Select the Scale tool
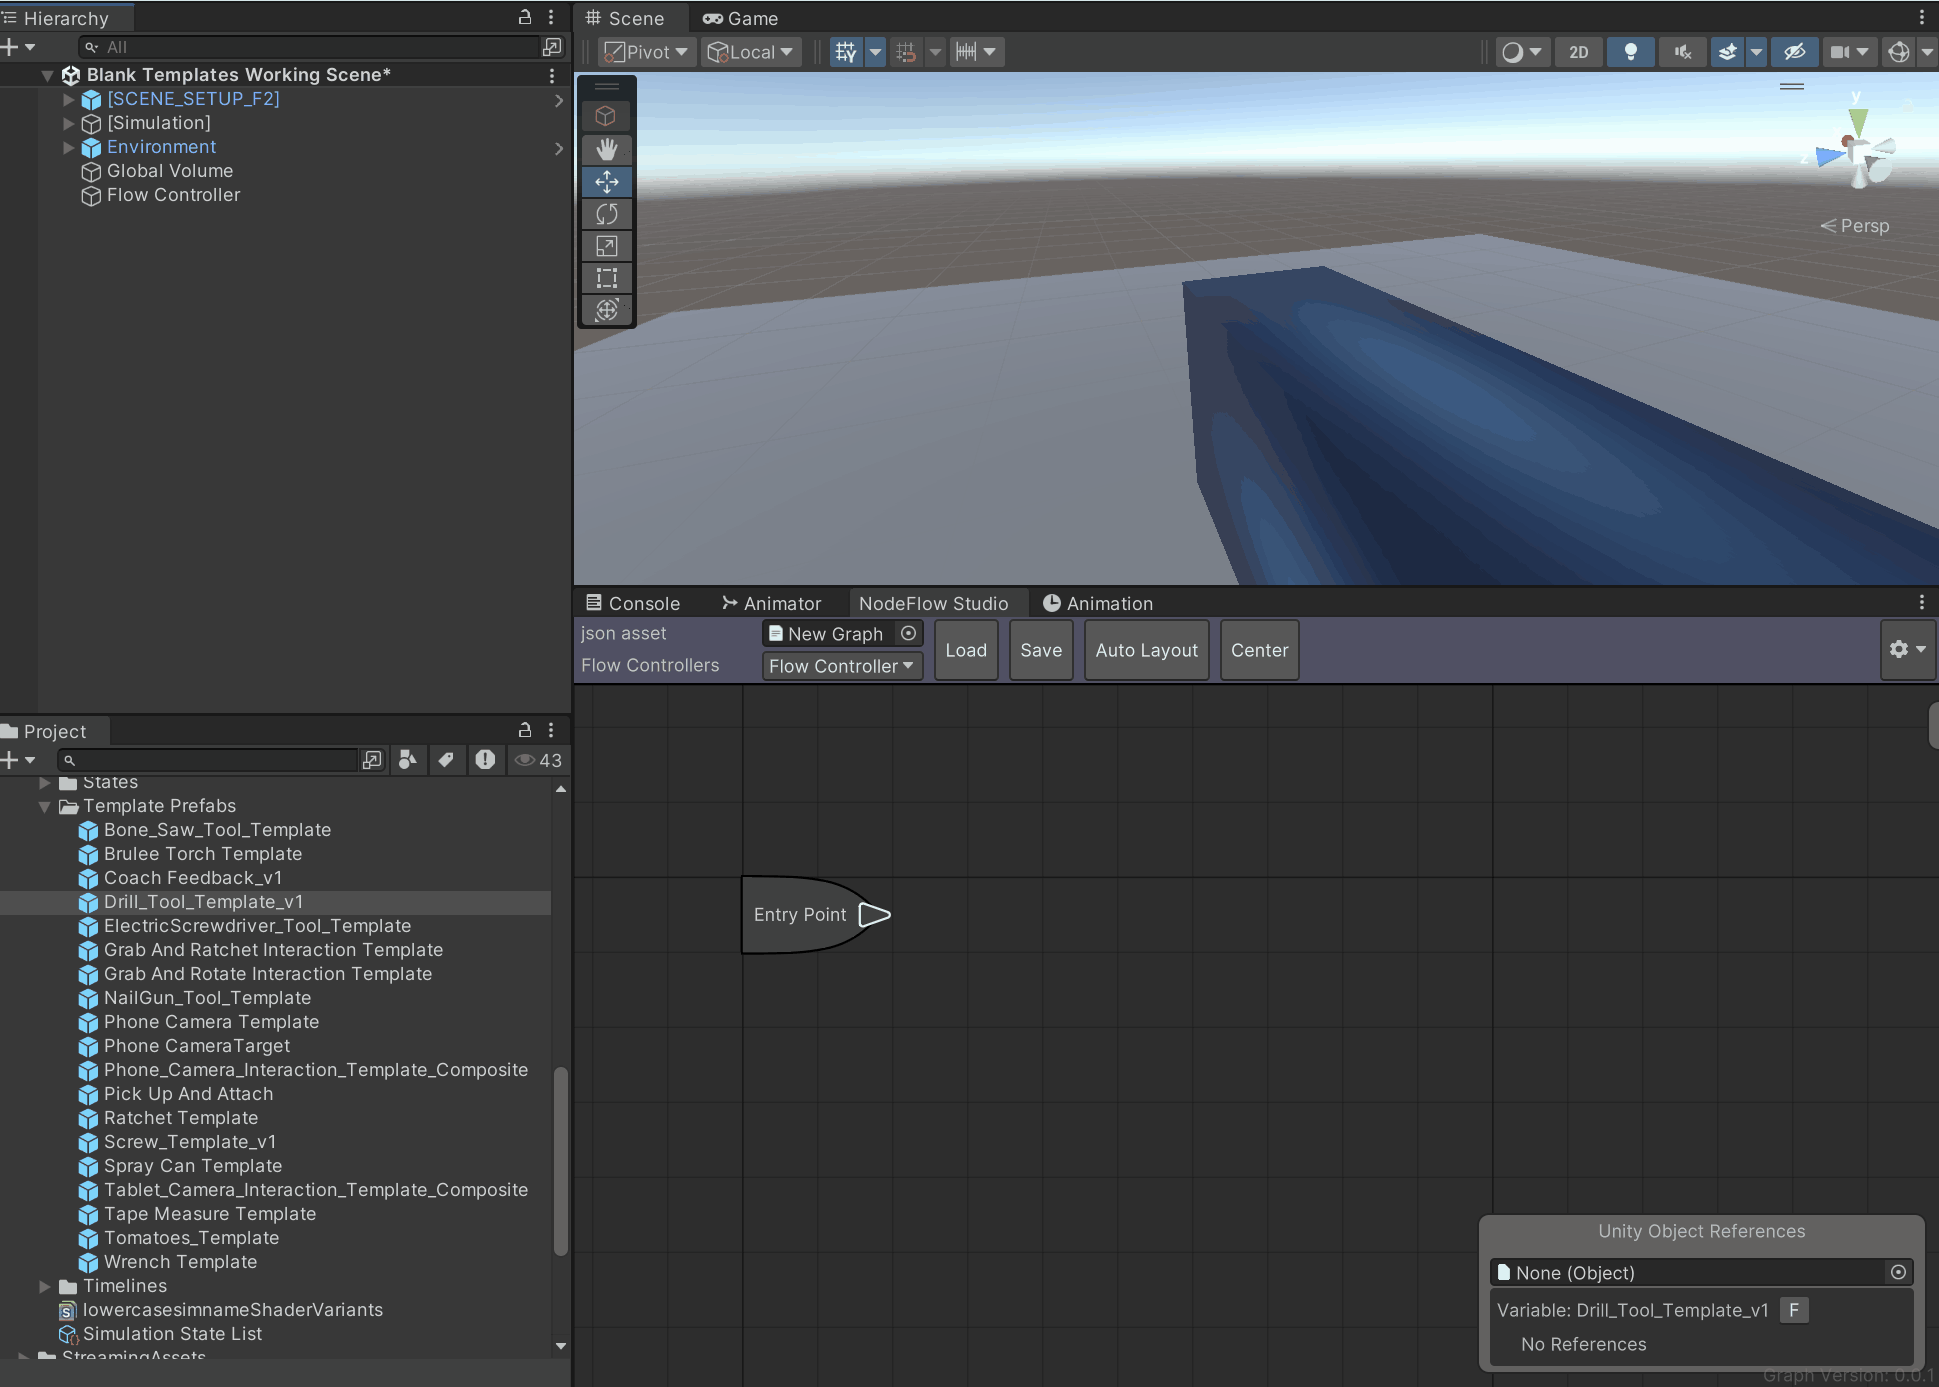The image size is (1939, 1387). 606,246
